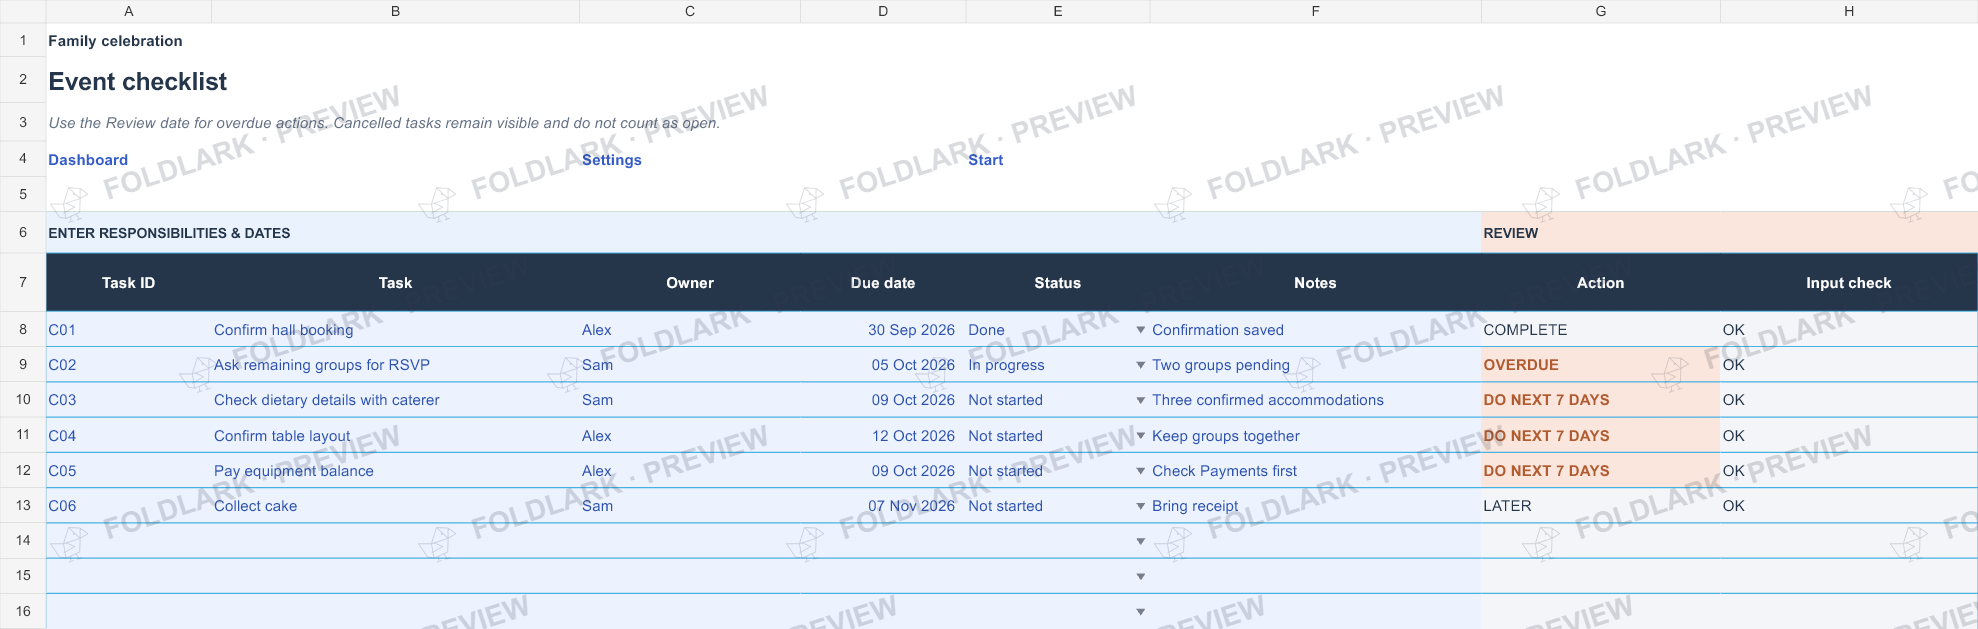Open Status dropdown for Confirm hall booking
The image size is (1978, 629).
(x=1140, y=330)
